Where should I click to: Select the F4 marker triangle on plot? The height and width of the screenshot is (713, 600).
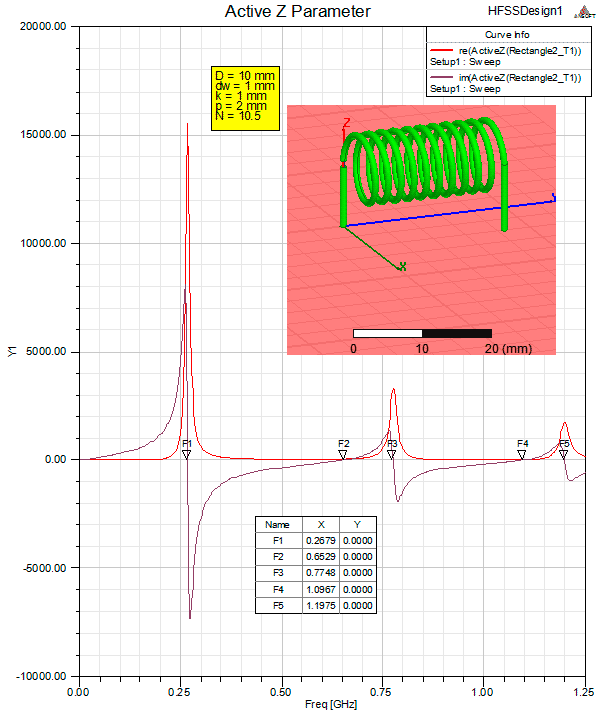click(522, 454)
